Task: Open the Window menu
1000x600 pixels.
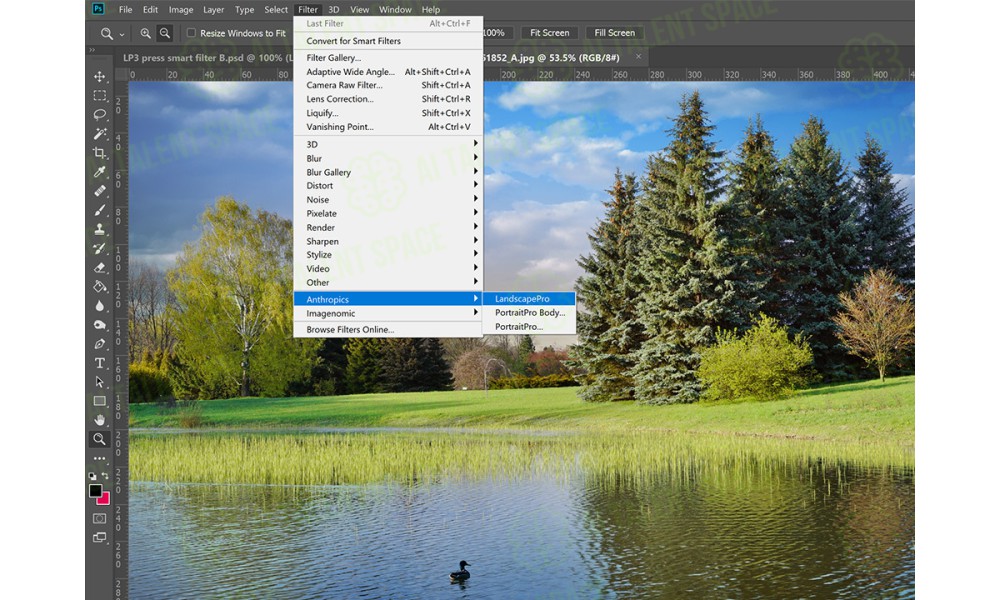Action: tap(395, 10)
